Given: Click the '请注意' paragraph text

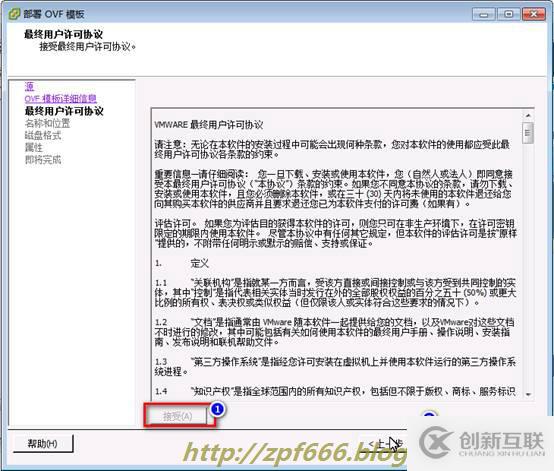Looking at the screenshot, I should coord(332,149).
